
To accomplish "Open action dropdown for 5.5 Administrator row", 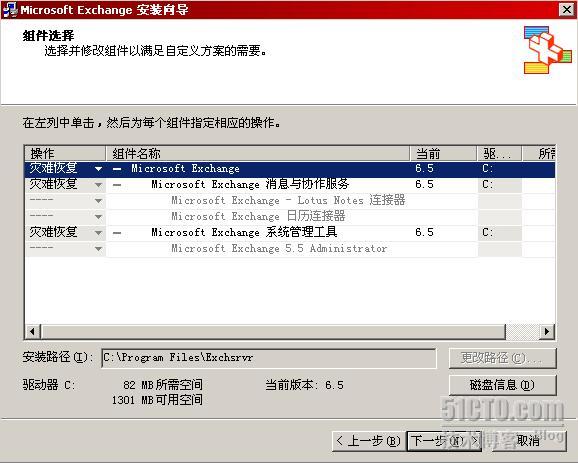I will tap(98, 249).
